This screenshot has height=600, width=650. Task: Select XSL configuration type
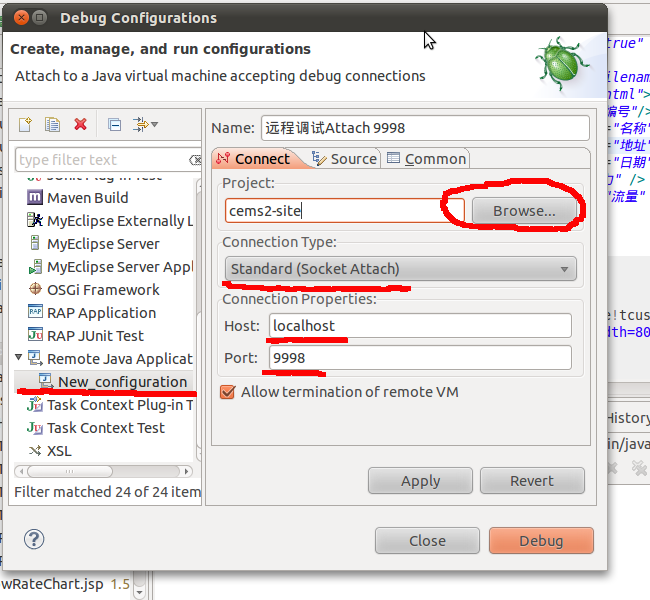59,451
